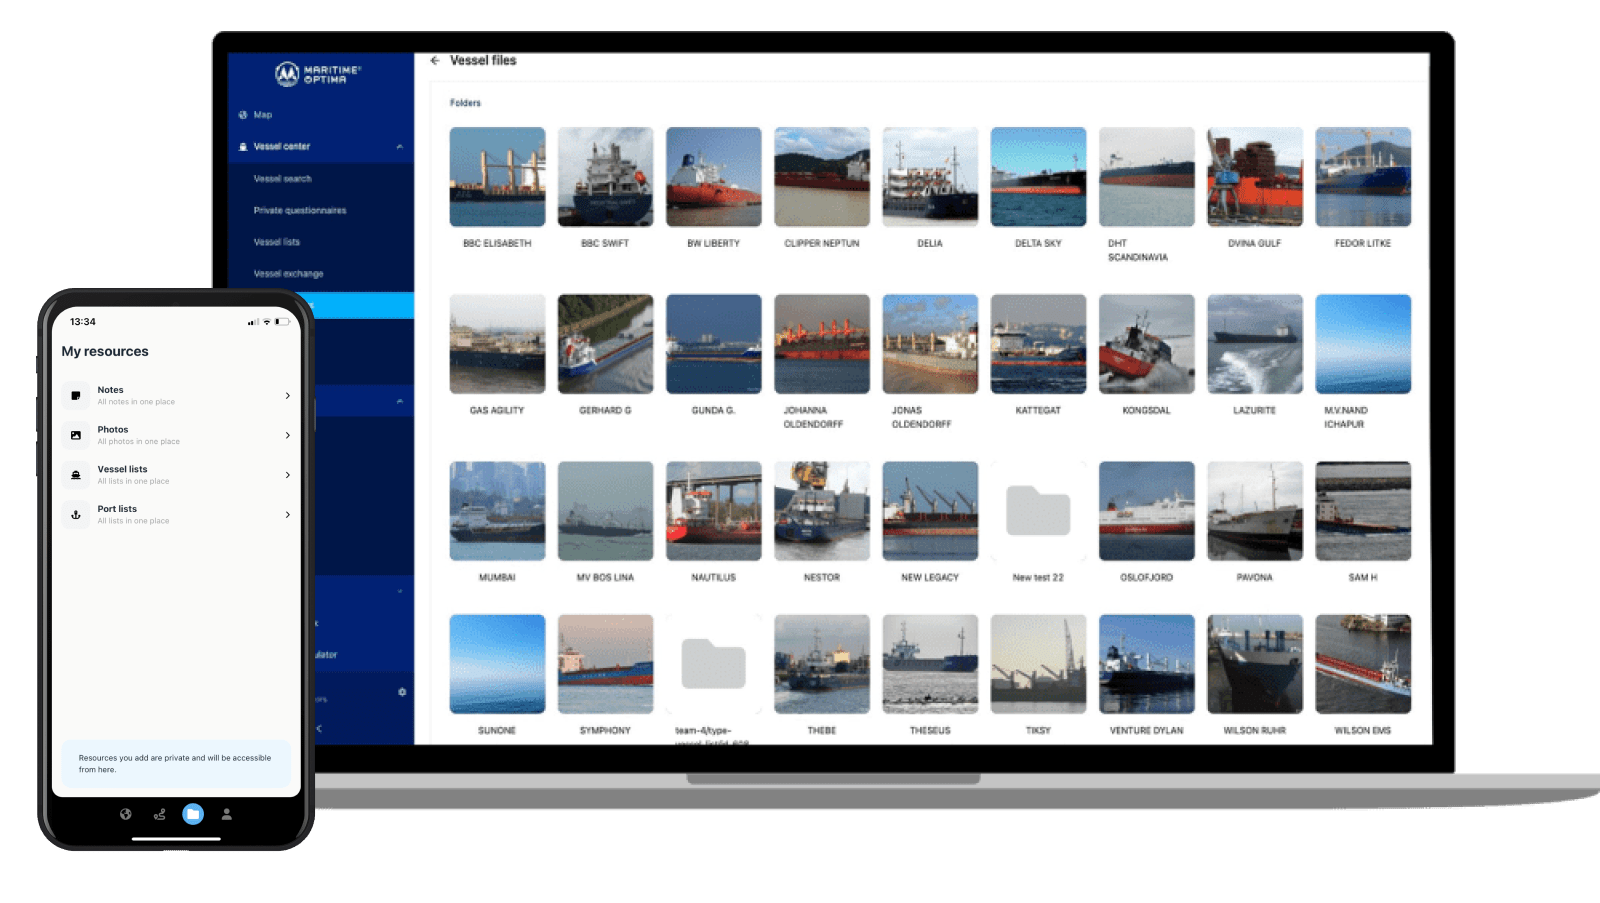Tap the globe icon in the phone navigation bar

125,814
